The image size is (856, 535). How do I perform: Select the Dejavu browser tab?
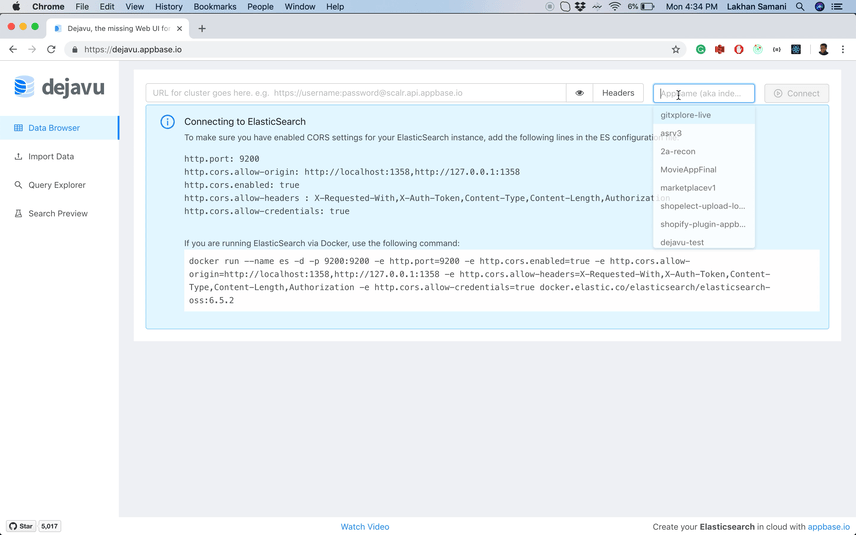pyautogui.click(x=119, y=28)
